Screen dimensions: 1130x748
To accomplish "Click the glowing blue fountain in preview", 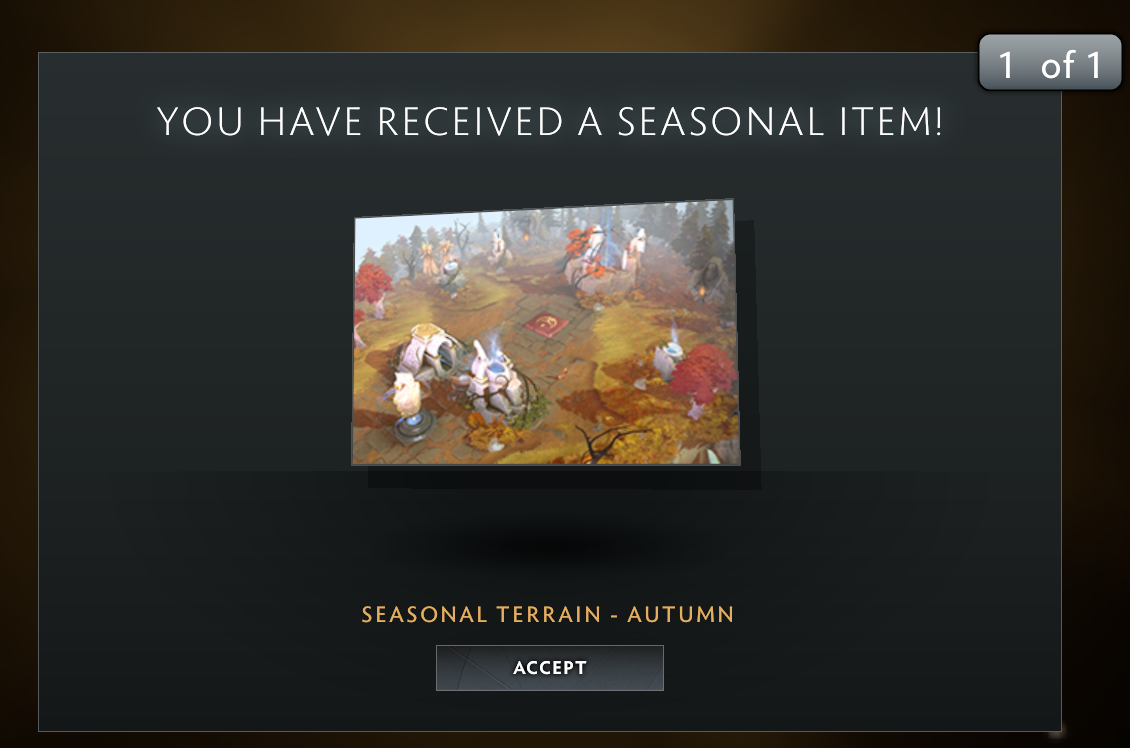I will click(x=670, y=352).
